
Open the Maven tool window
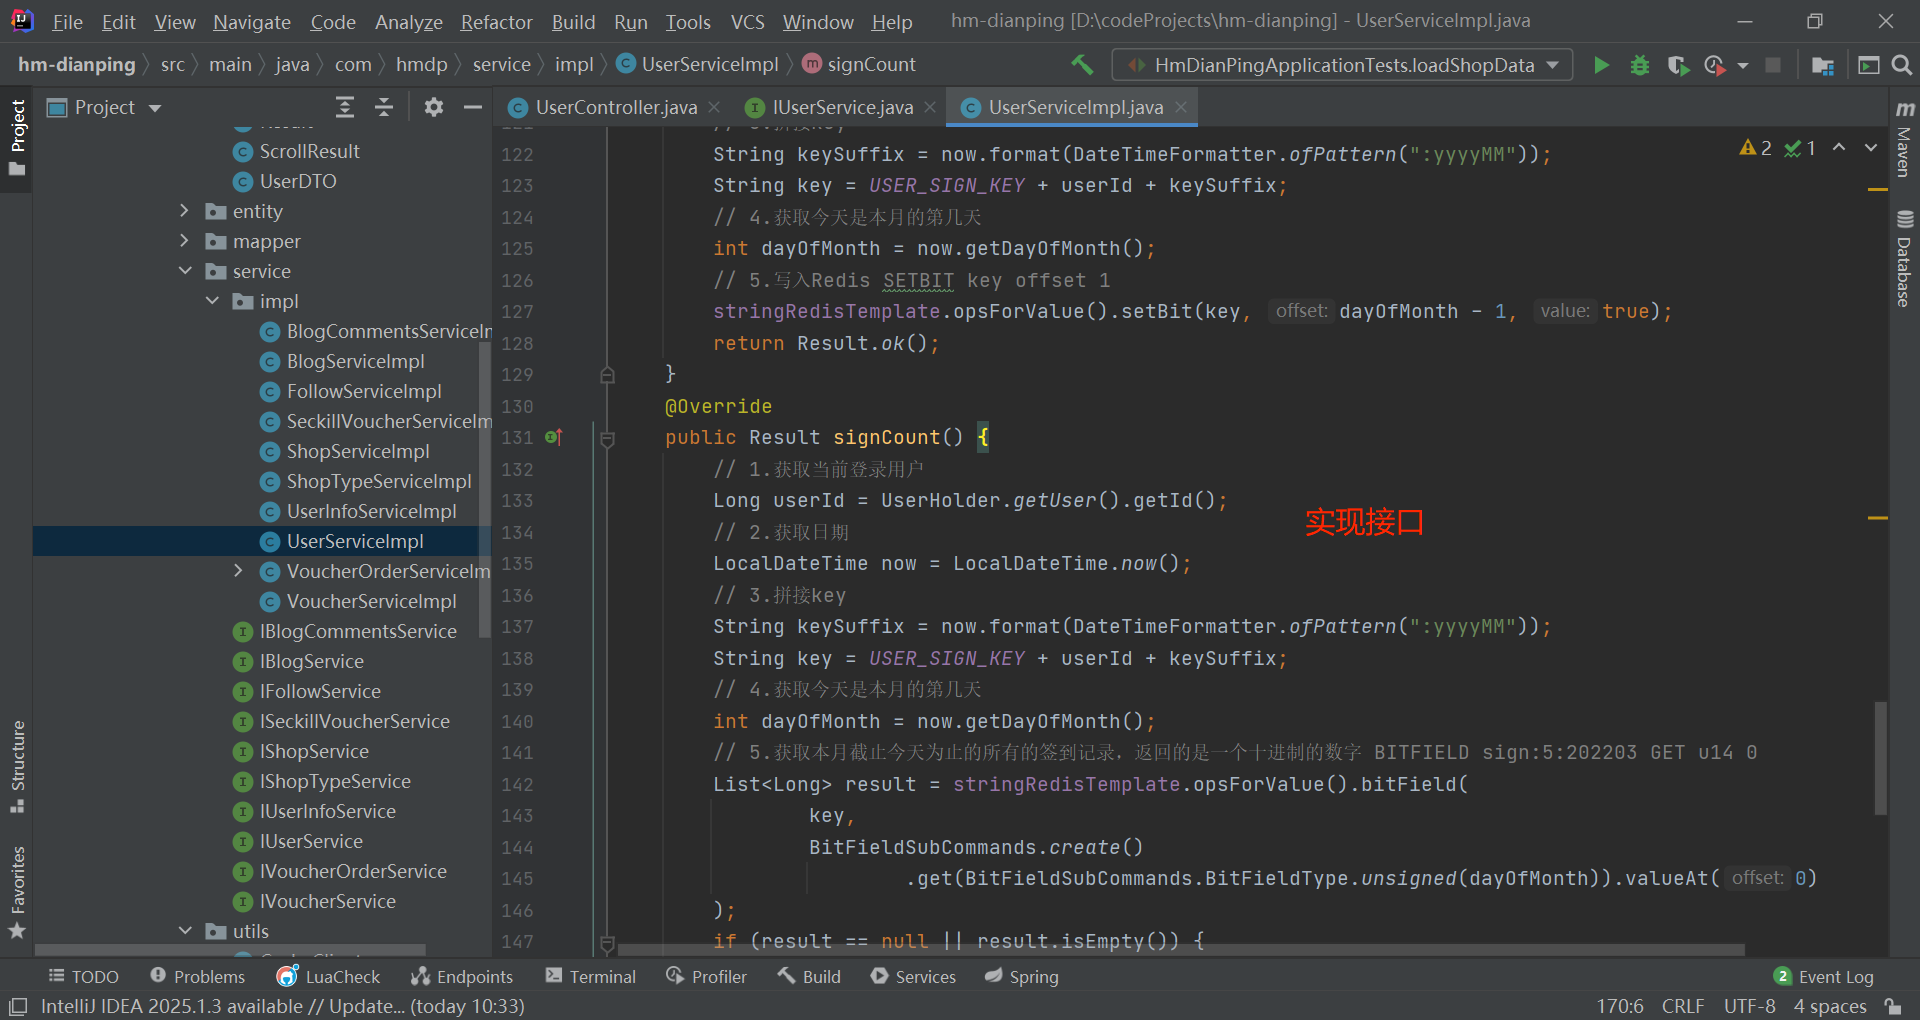1905,138
